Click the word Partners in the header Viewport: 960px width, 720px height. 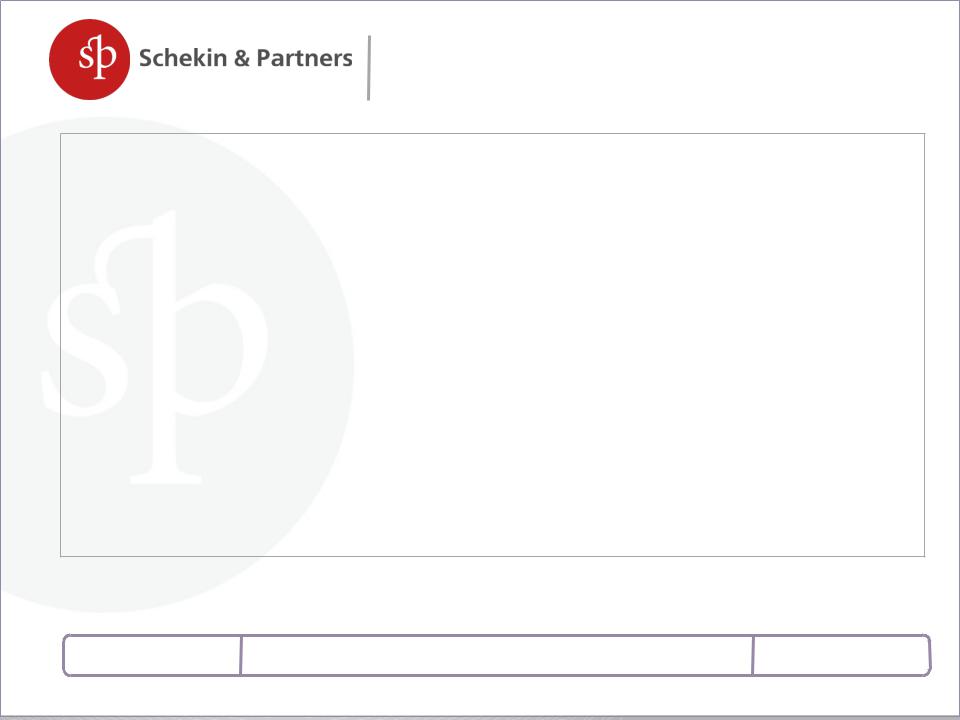click(x=304, y=58)
